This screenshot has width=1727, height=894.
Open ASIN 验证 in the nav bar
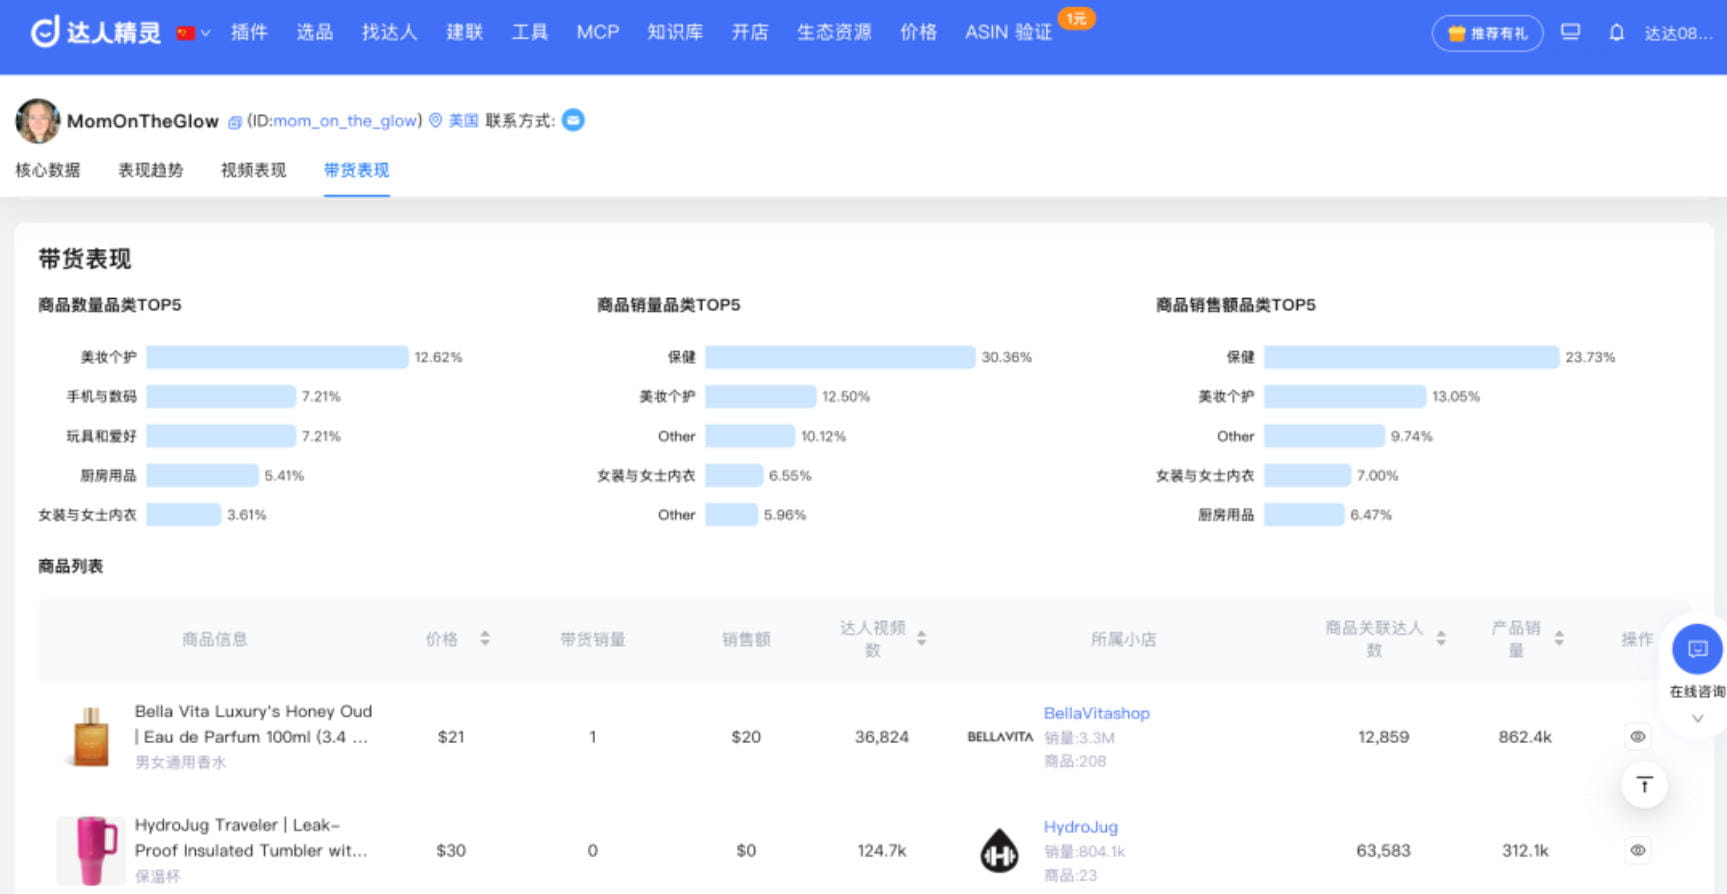point(1008,32)
